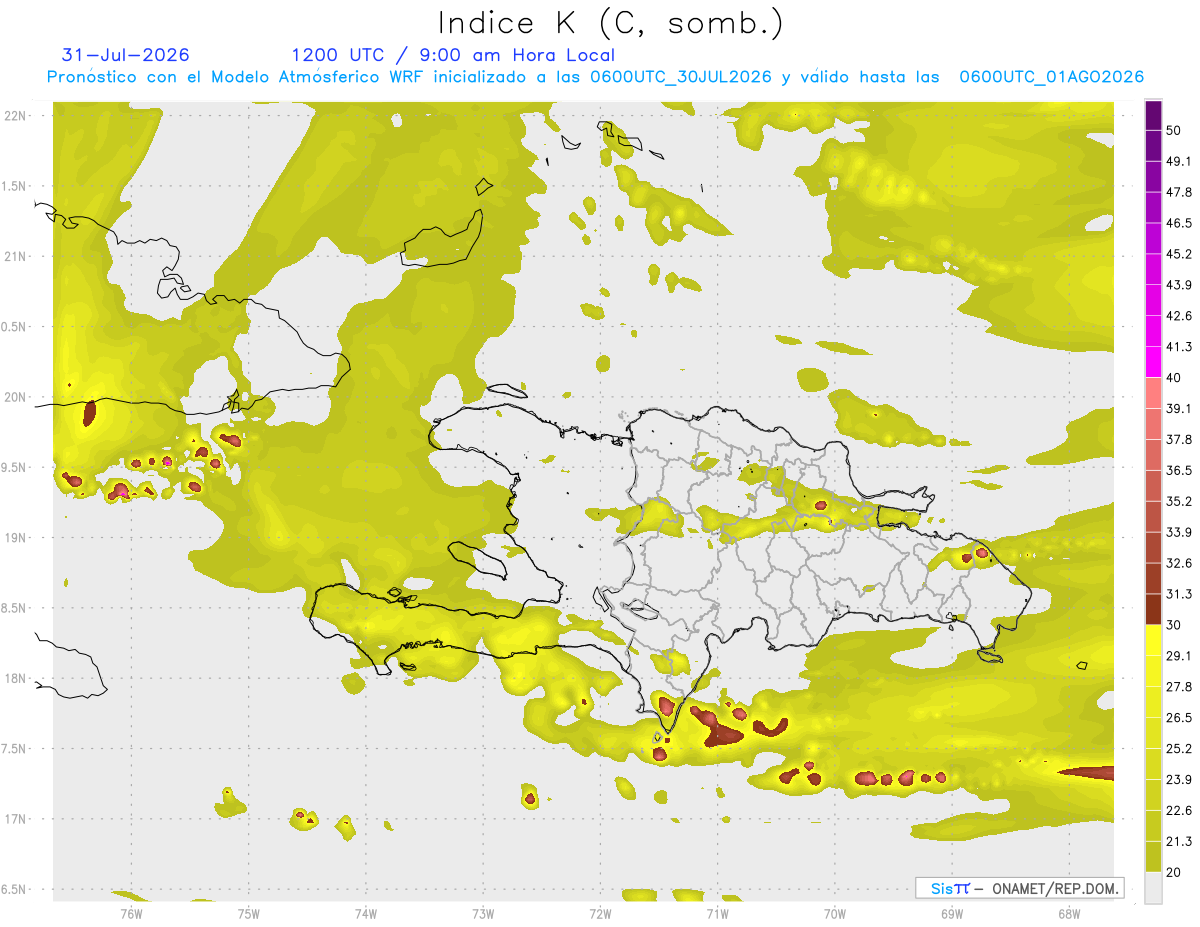1200x927 pixels.
Task: Click the colorbar value "39.1"
Action: [1179, 409]
